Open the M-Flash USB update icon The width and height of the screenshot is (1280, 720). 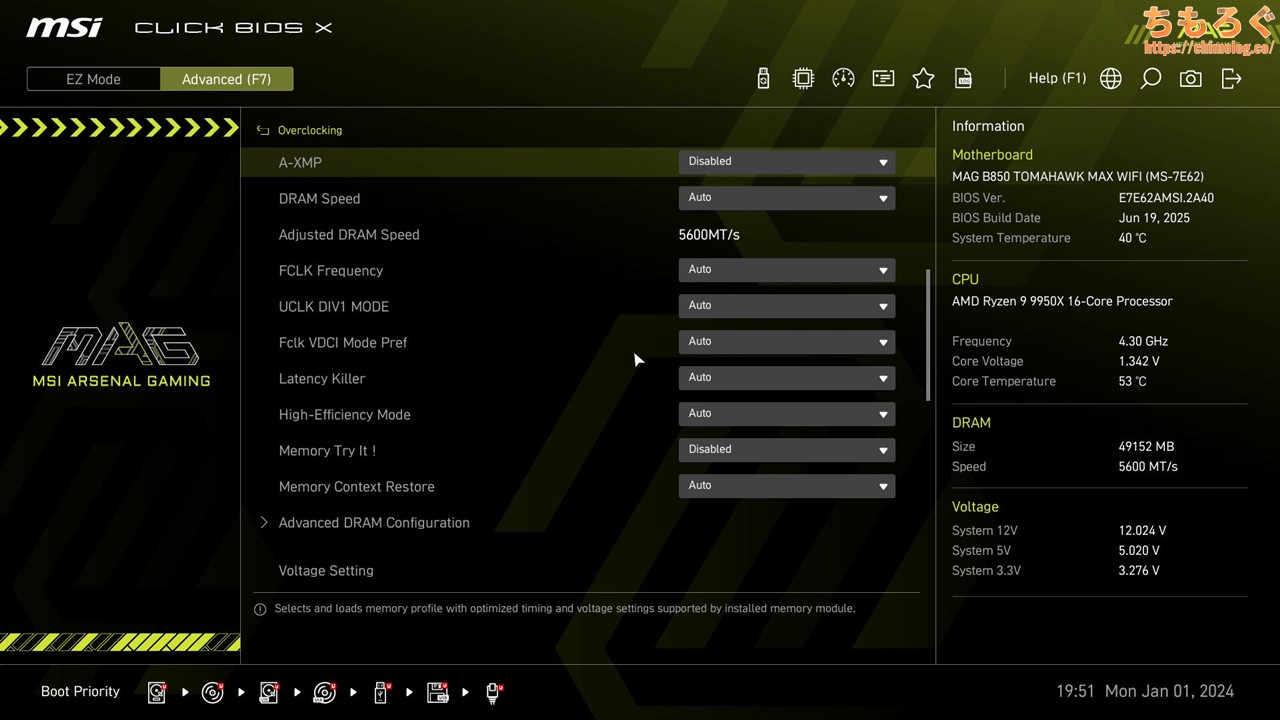763,79
